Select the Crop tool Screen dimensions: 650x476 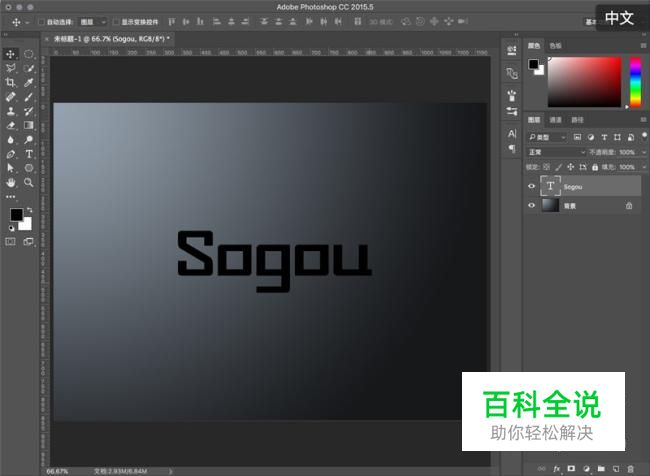click(10, 83)
